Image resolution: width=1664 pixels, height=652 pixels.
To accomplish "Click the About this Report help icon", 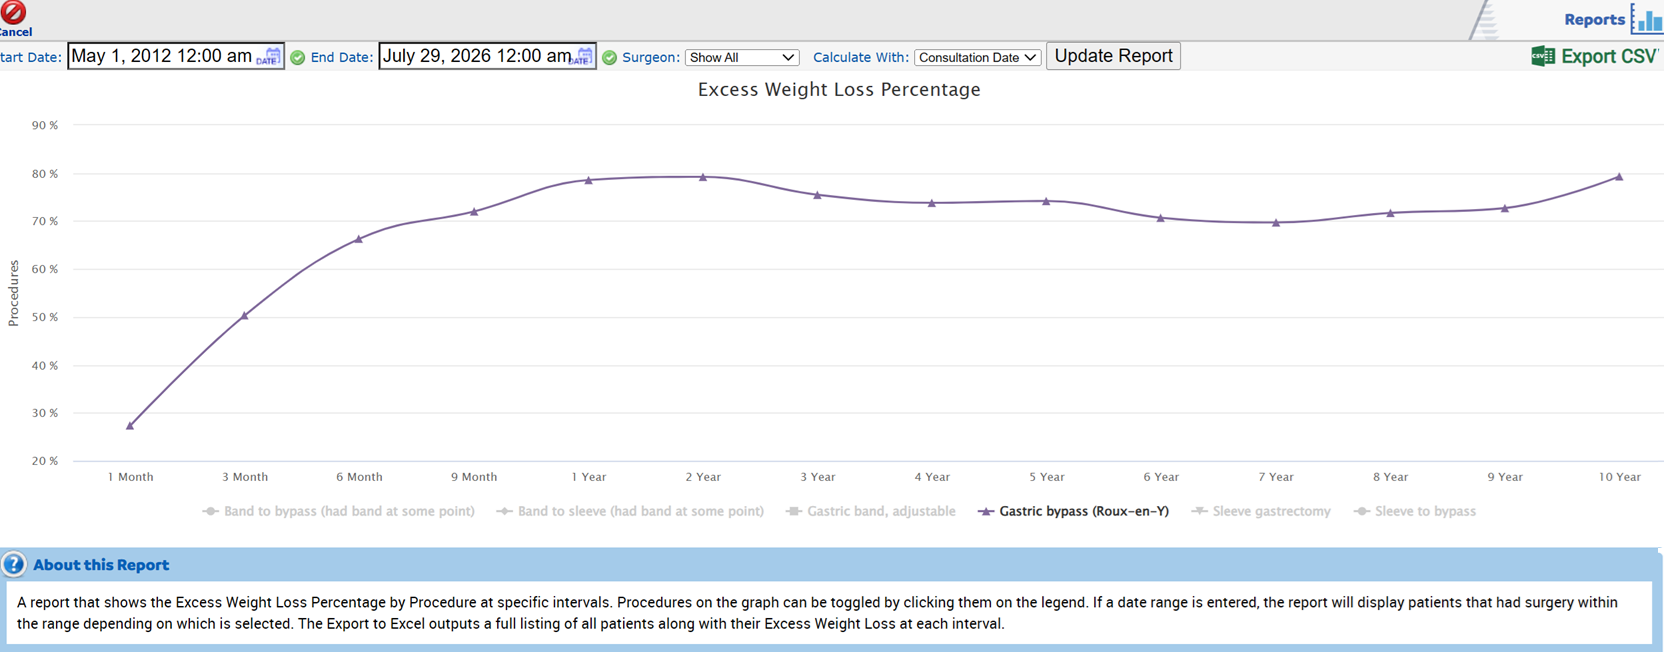I will tap(14, 564).
